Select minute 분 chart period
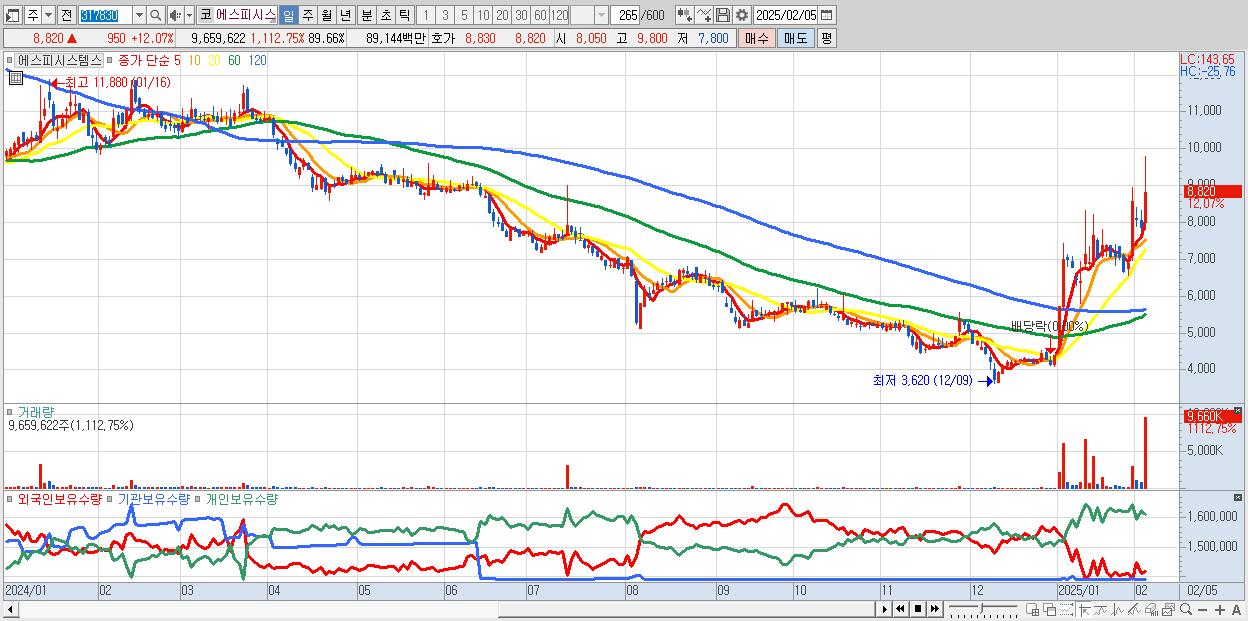1248x621 pixels. tap(365, 15)
